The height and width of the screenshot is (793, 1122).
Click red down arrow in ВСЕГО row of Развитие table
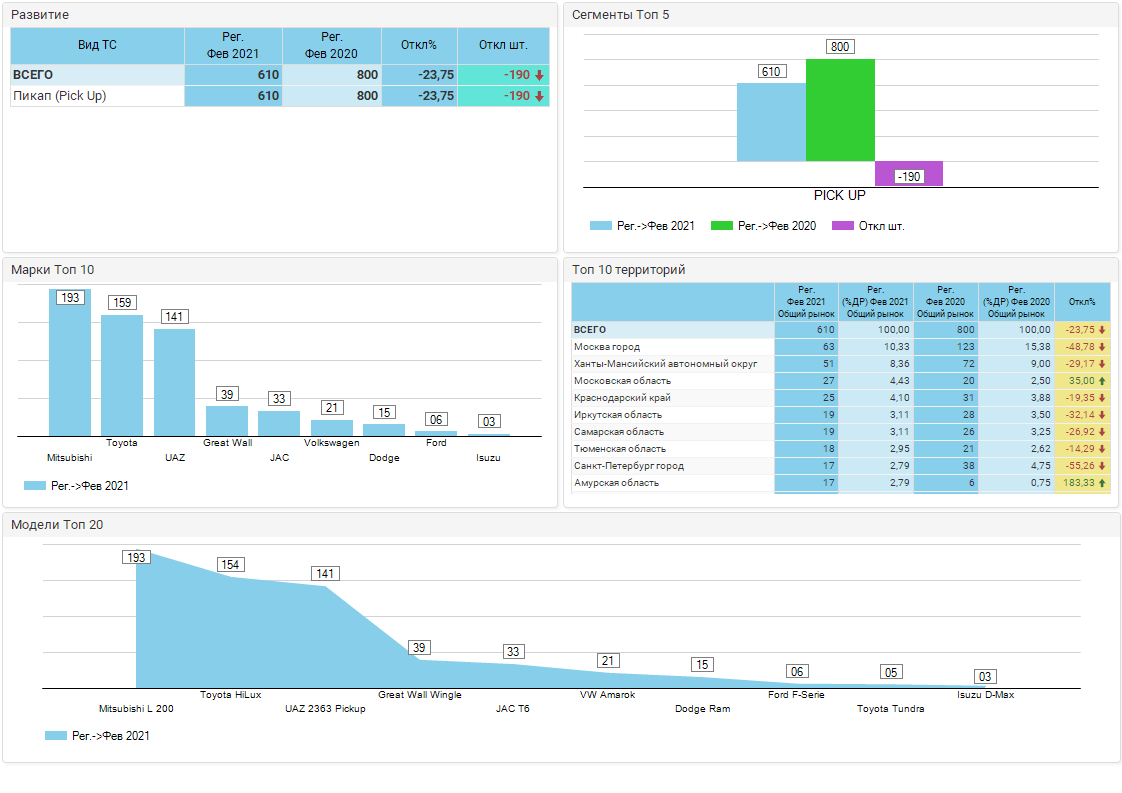(539, 75)
